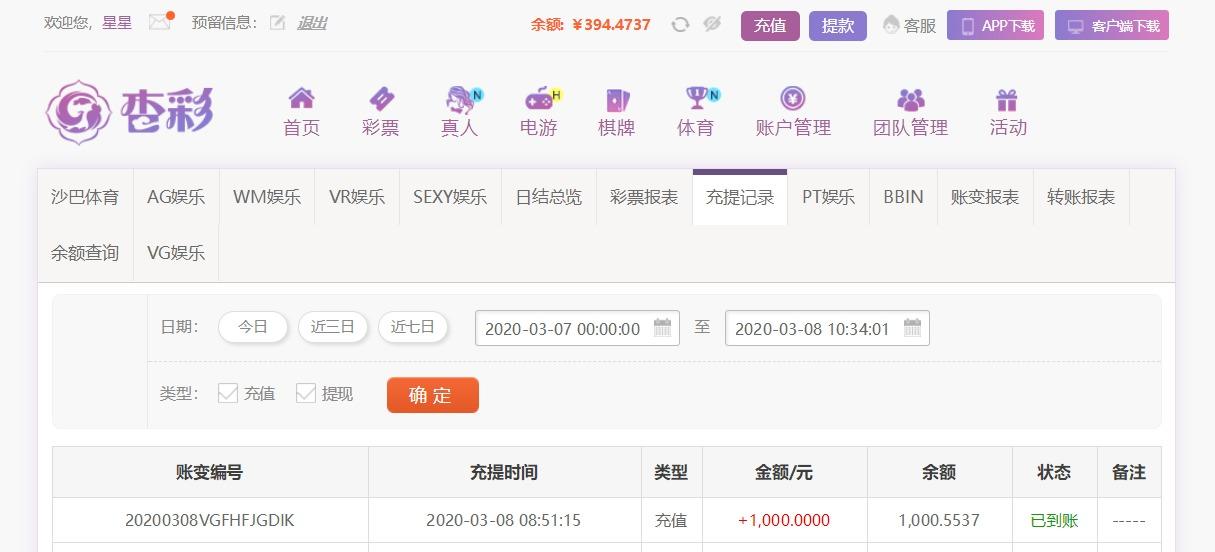Toggle the 提现 type checkbox

pyautogui.click(x=306, y=393)
